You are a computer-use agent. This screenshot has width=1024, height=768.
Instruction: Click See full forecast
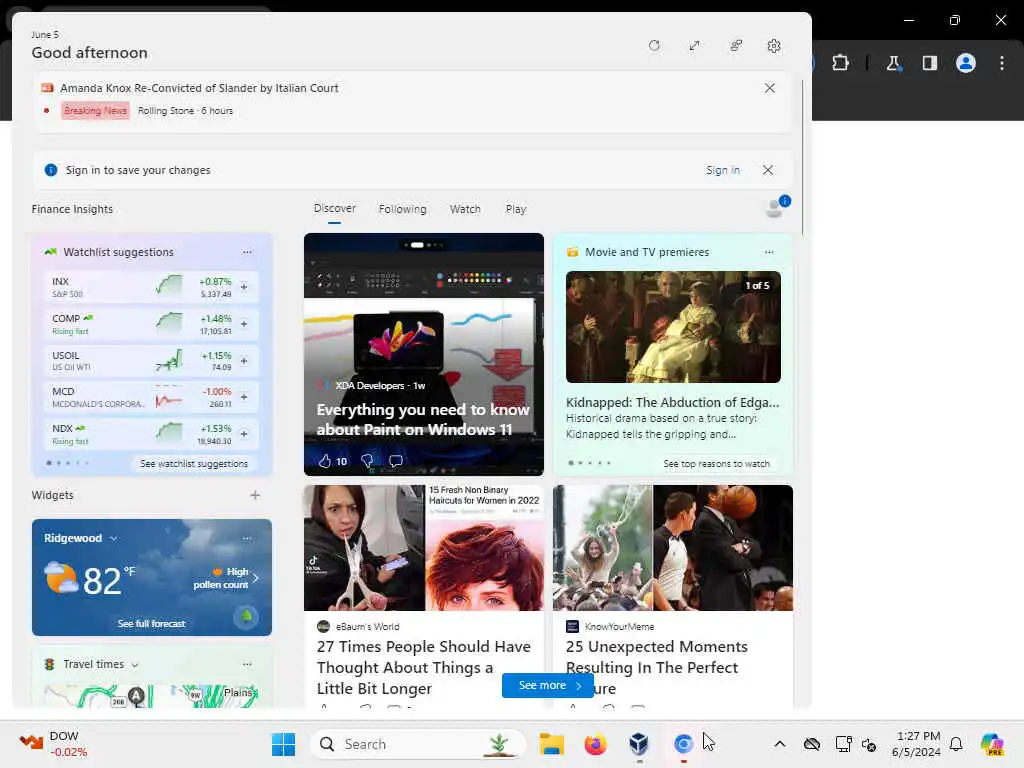point(152,624)
